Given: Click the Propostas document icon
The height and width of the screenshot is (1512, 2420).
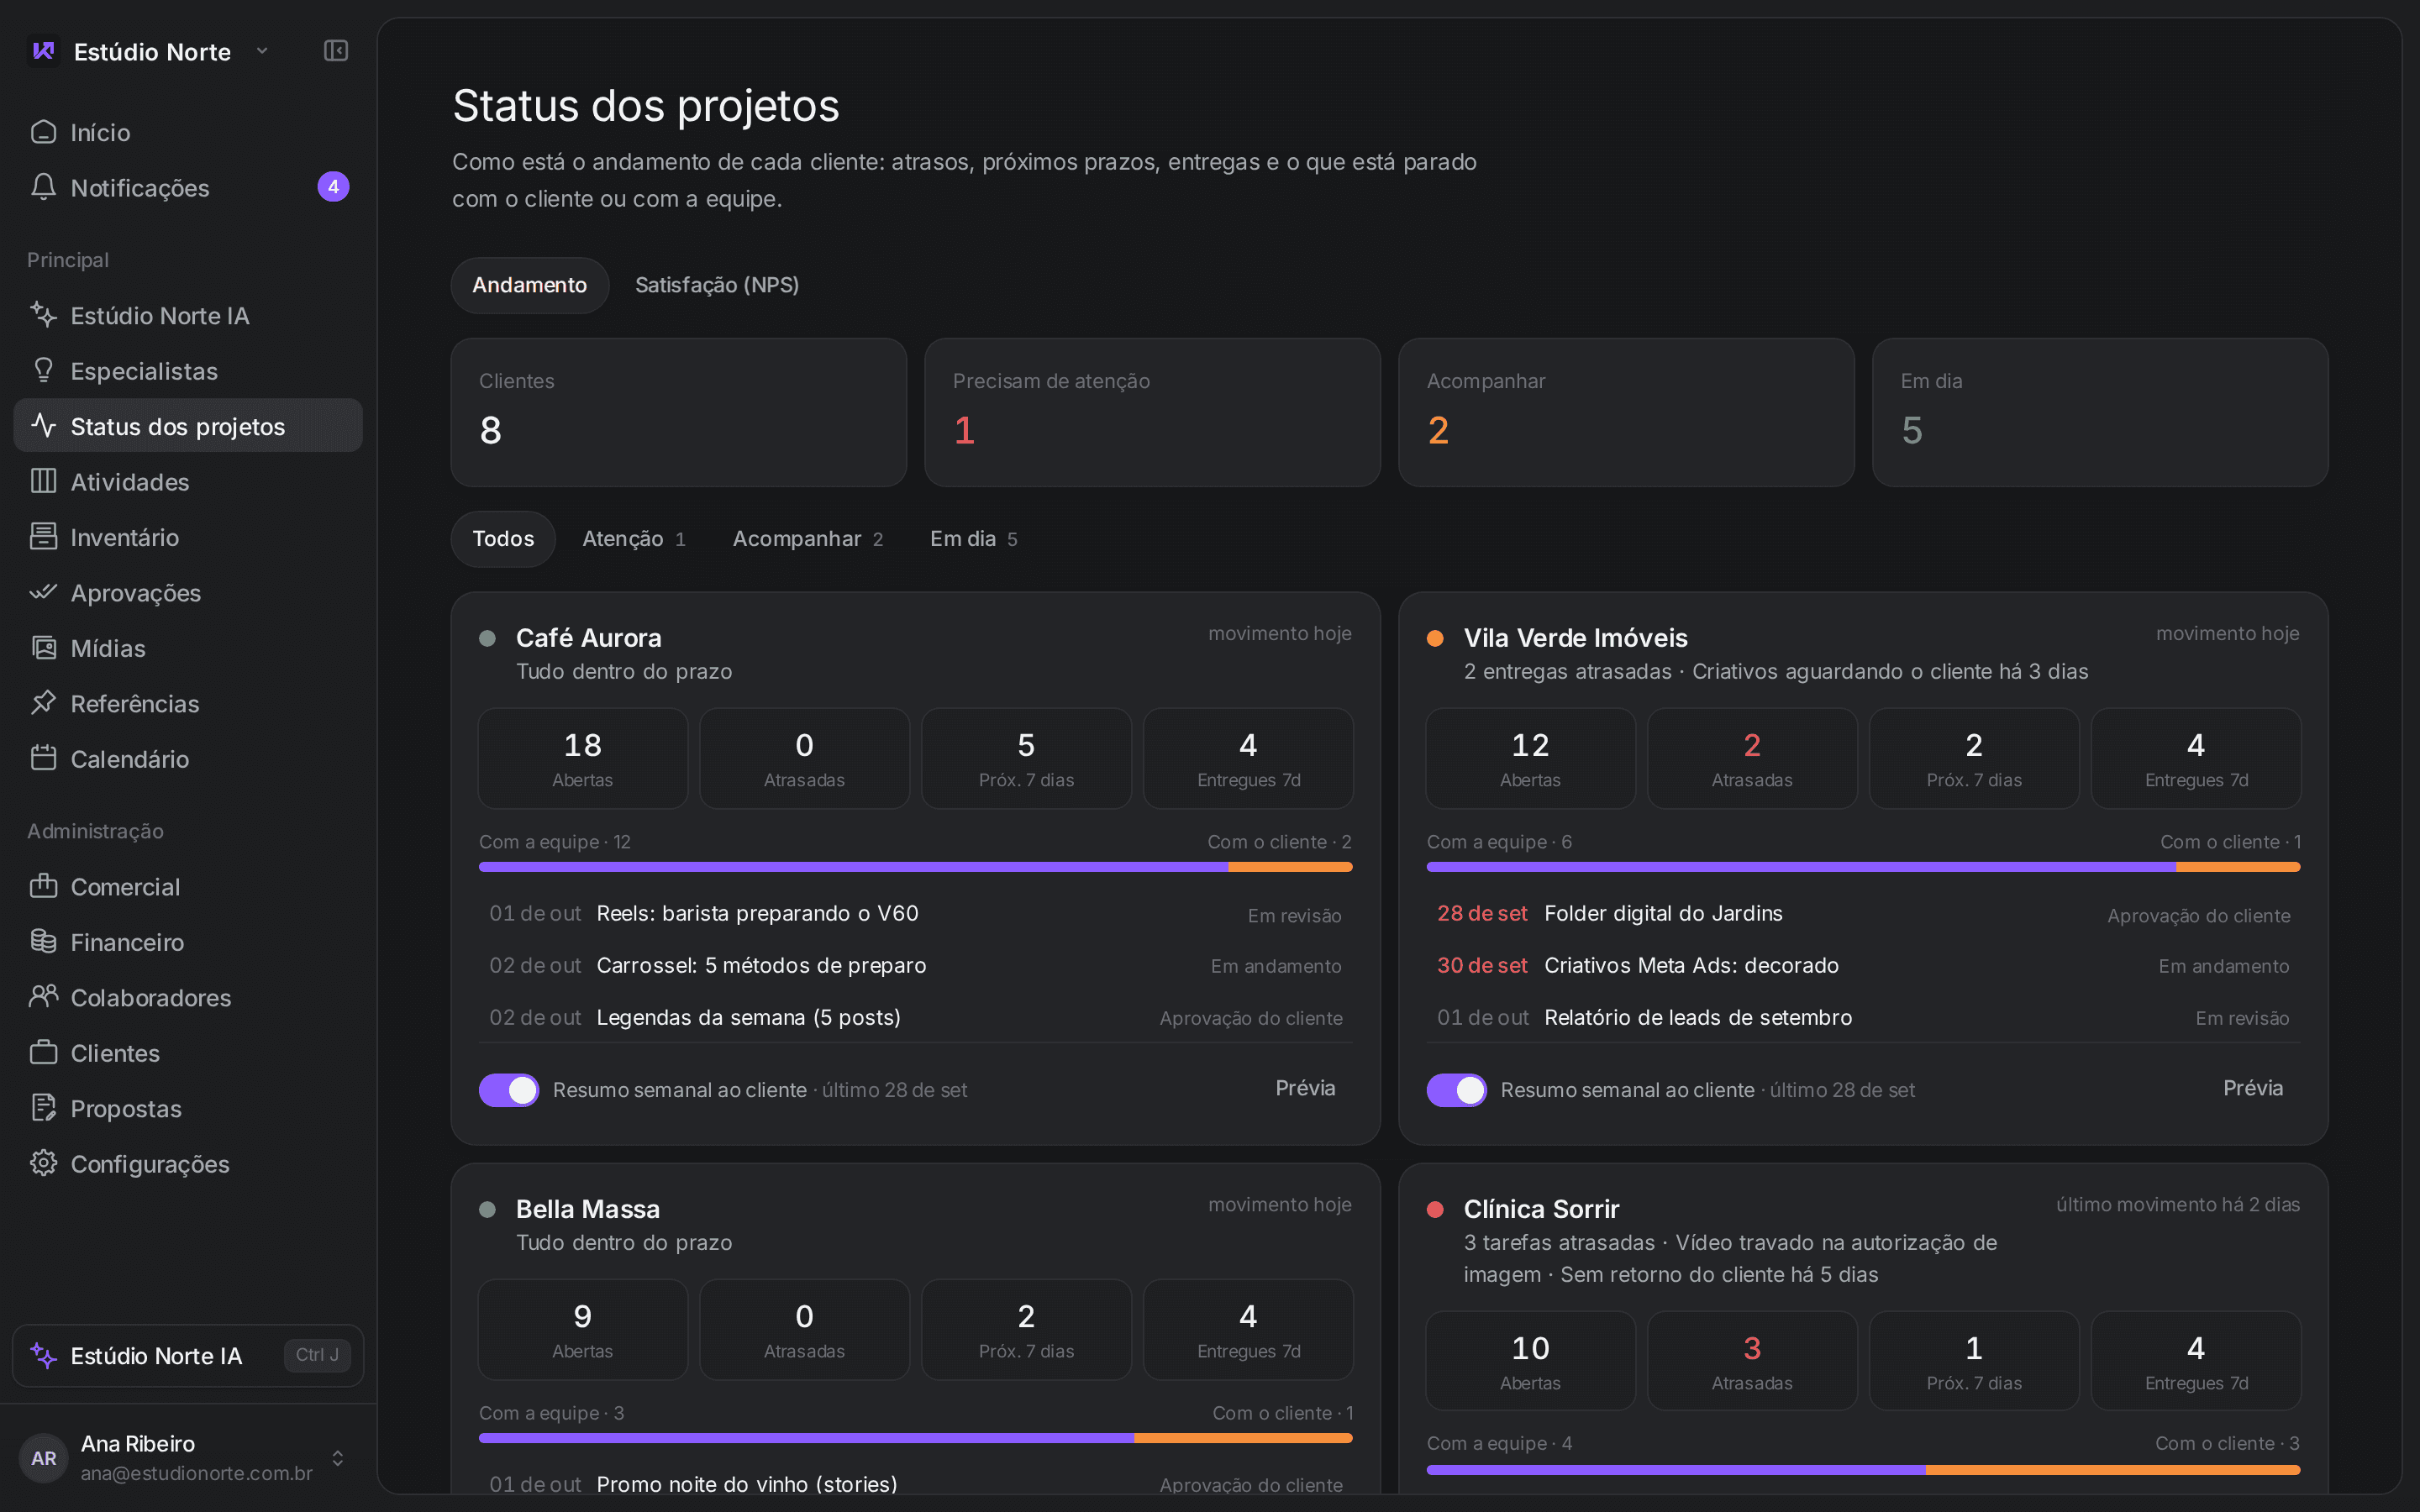Looking at the screenshot, I should pos(43,1108).
